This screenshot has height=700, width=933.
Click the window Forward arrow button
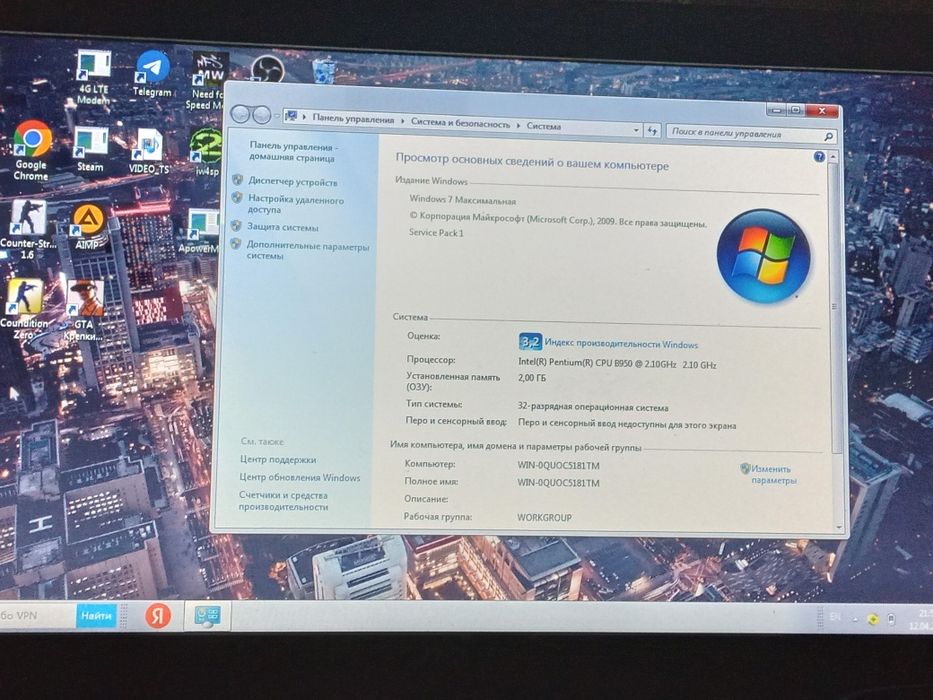click(261, 115)
